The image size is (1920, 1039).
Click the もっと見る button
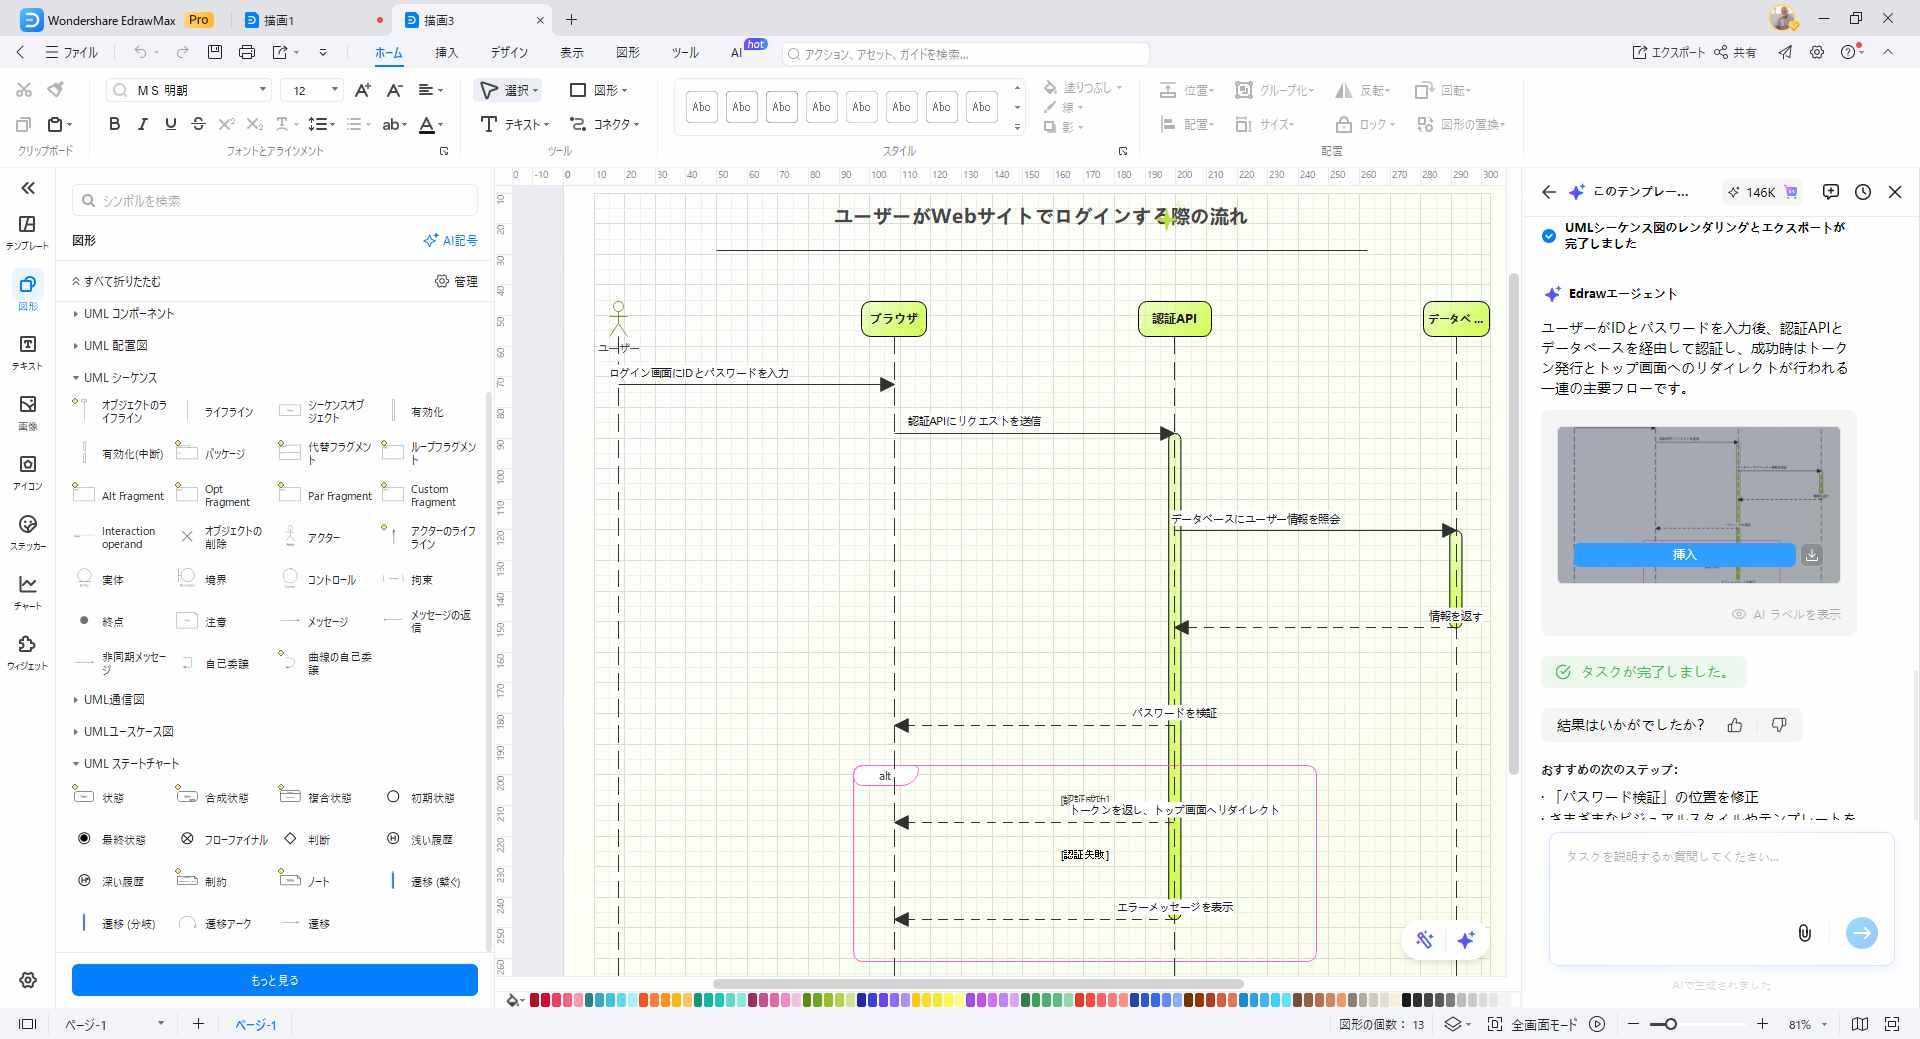click(x=274, y=980)
